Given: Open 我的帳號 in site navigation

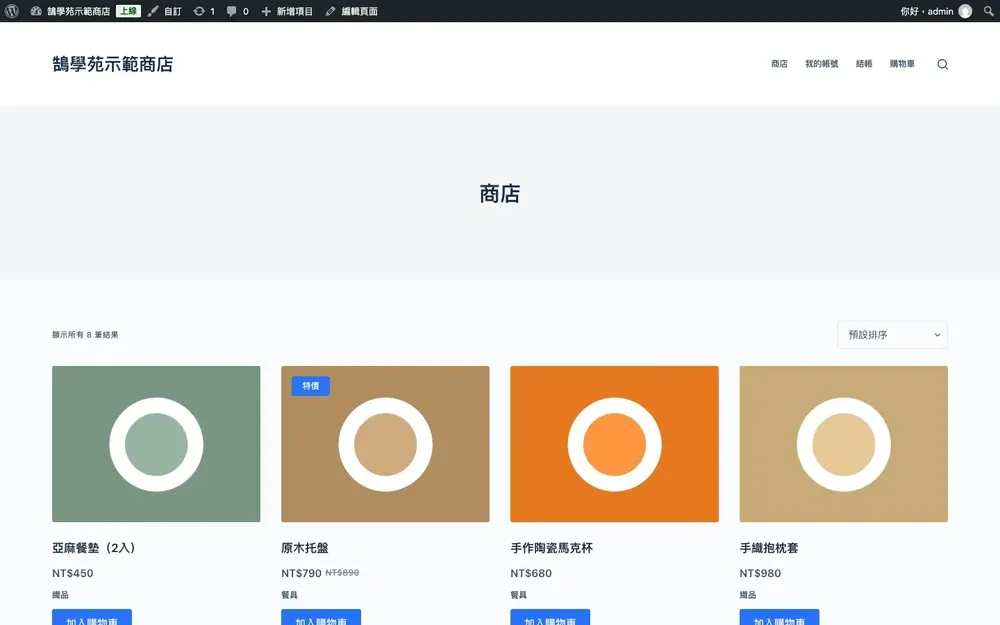Looking at the screenshot, I should coord(821,64).
